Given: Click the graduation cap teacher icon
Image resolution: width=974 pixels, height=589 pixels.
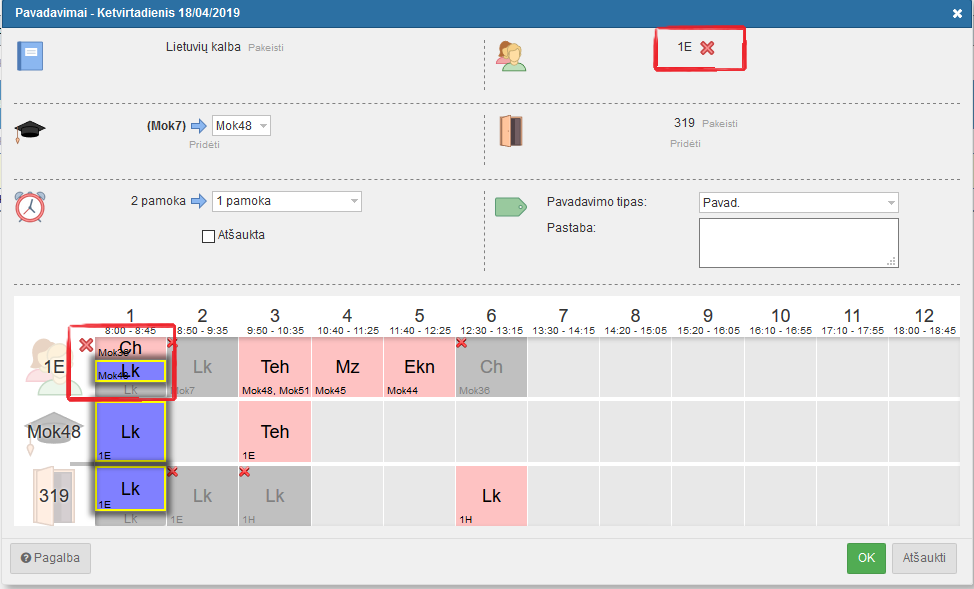Looking at the screenshot, I should [x=30, y=131].
